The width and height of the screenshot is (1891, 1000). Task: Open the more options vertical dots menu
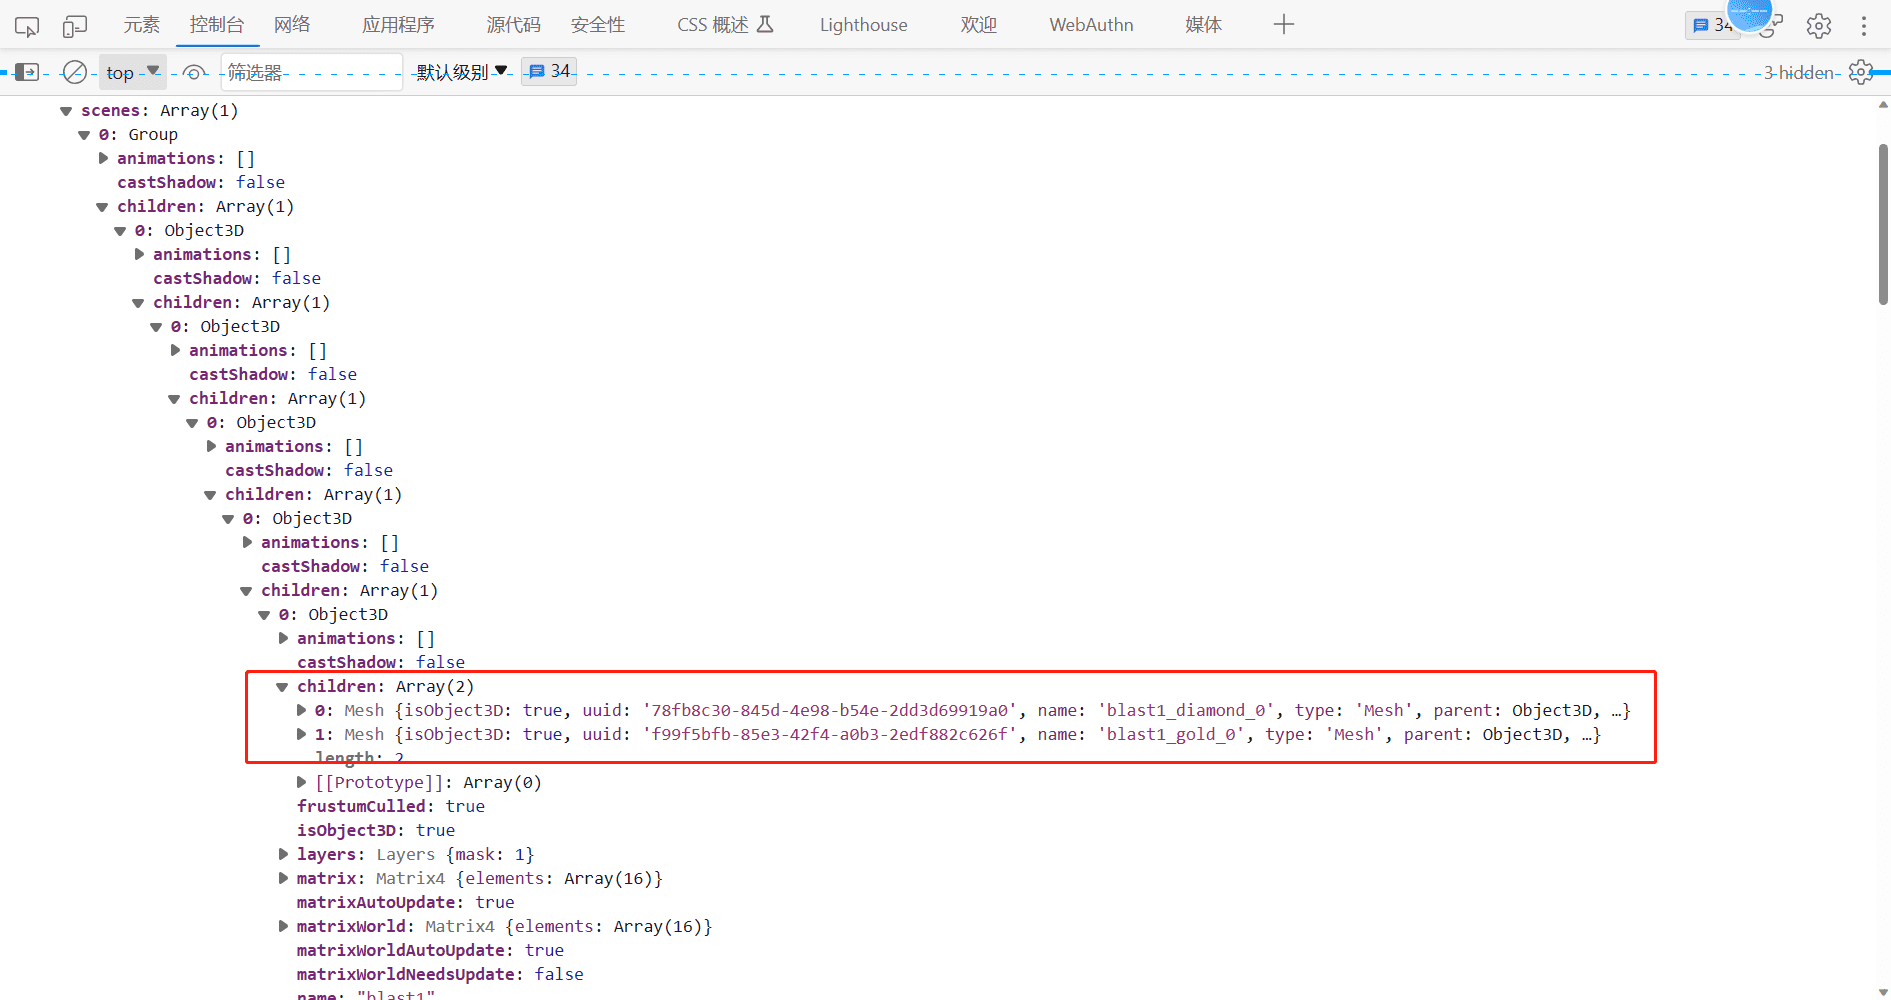click(x=1864, y=26)
